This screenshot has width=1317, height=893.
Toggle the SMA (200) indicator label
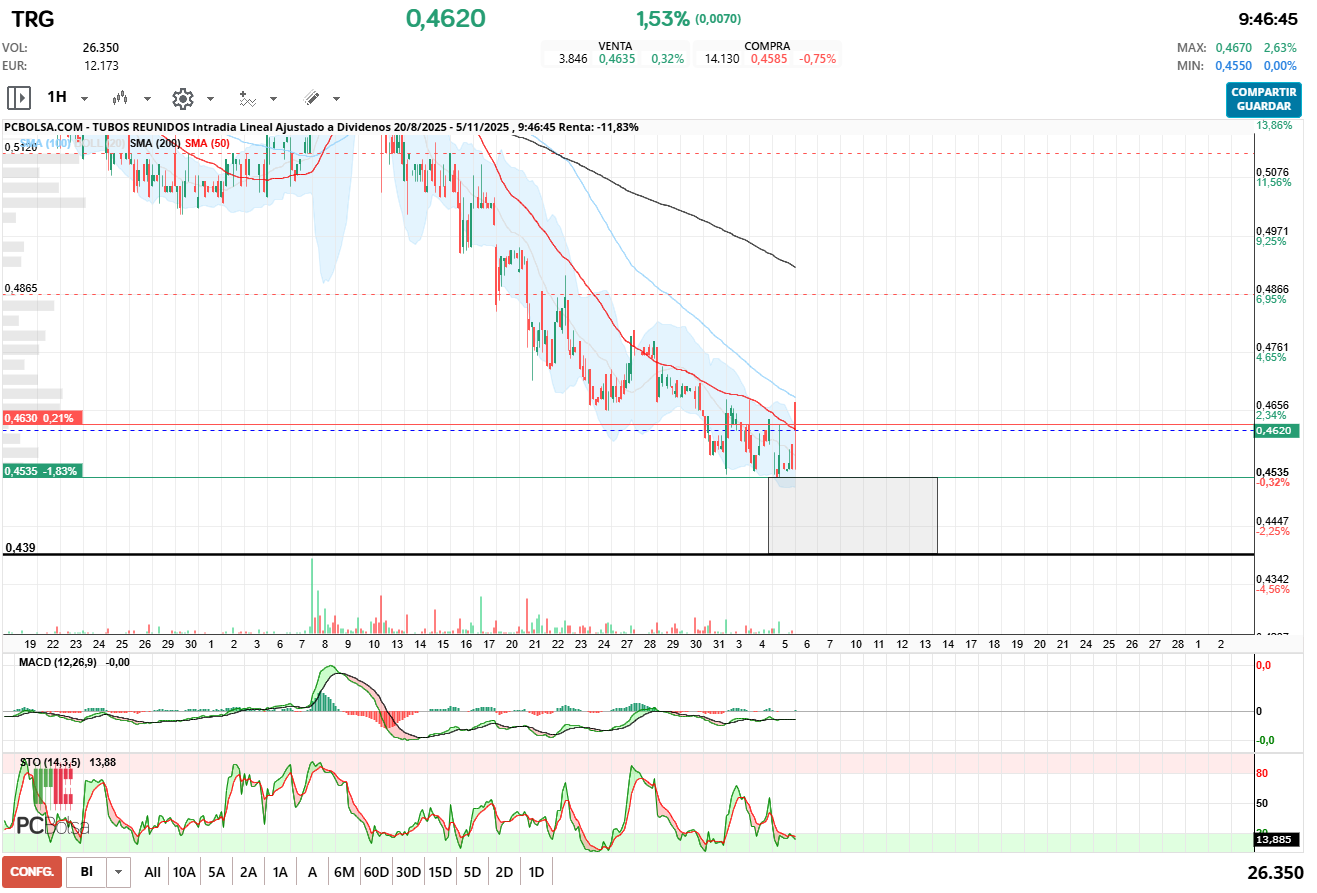coord(155,144)
